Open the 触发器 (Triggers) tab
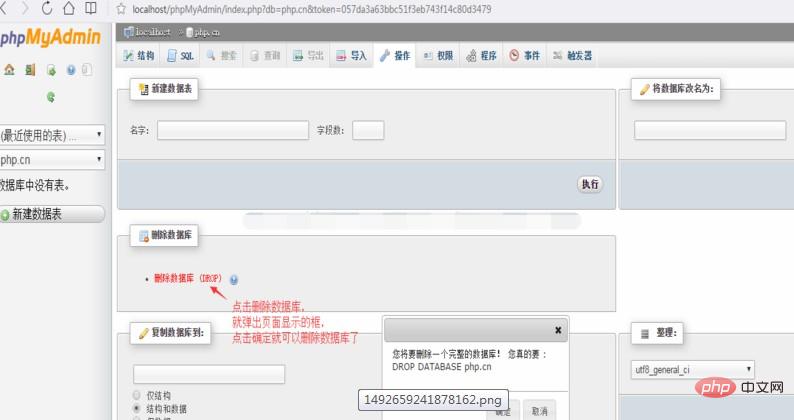Screen dimensions: 794x420 click(x=573, y=56)
